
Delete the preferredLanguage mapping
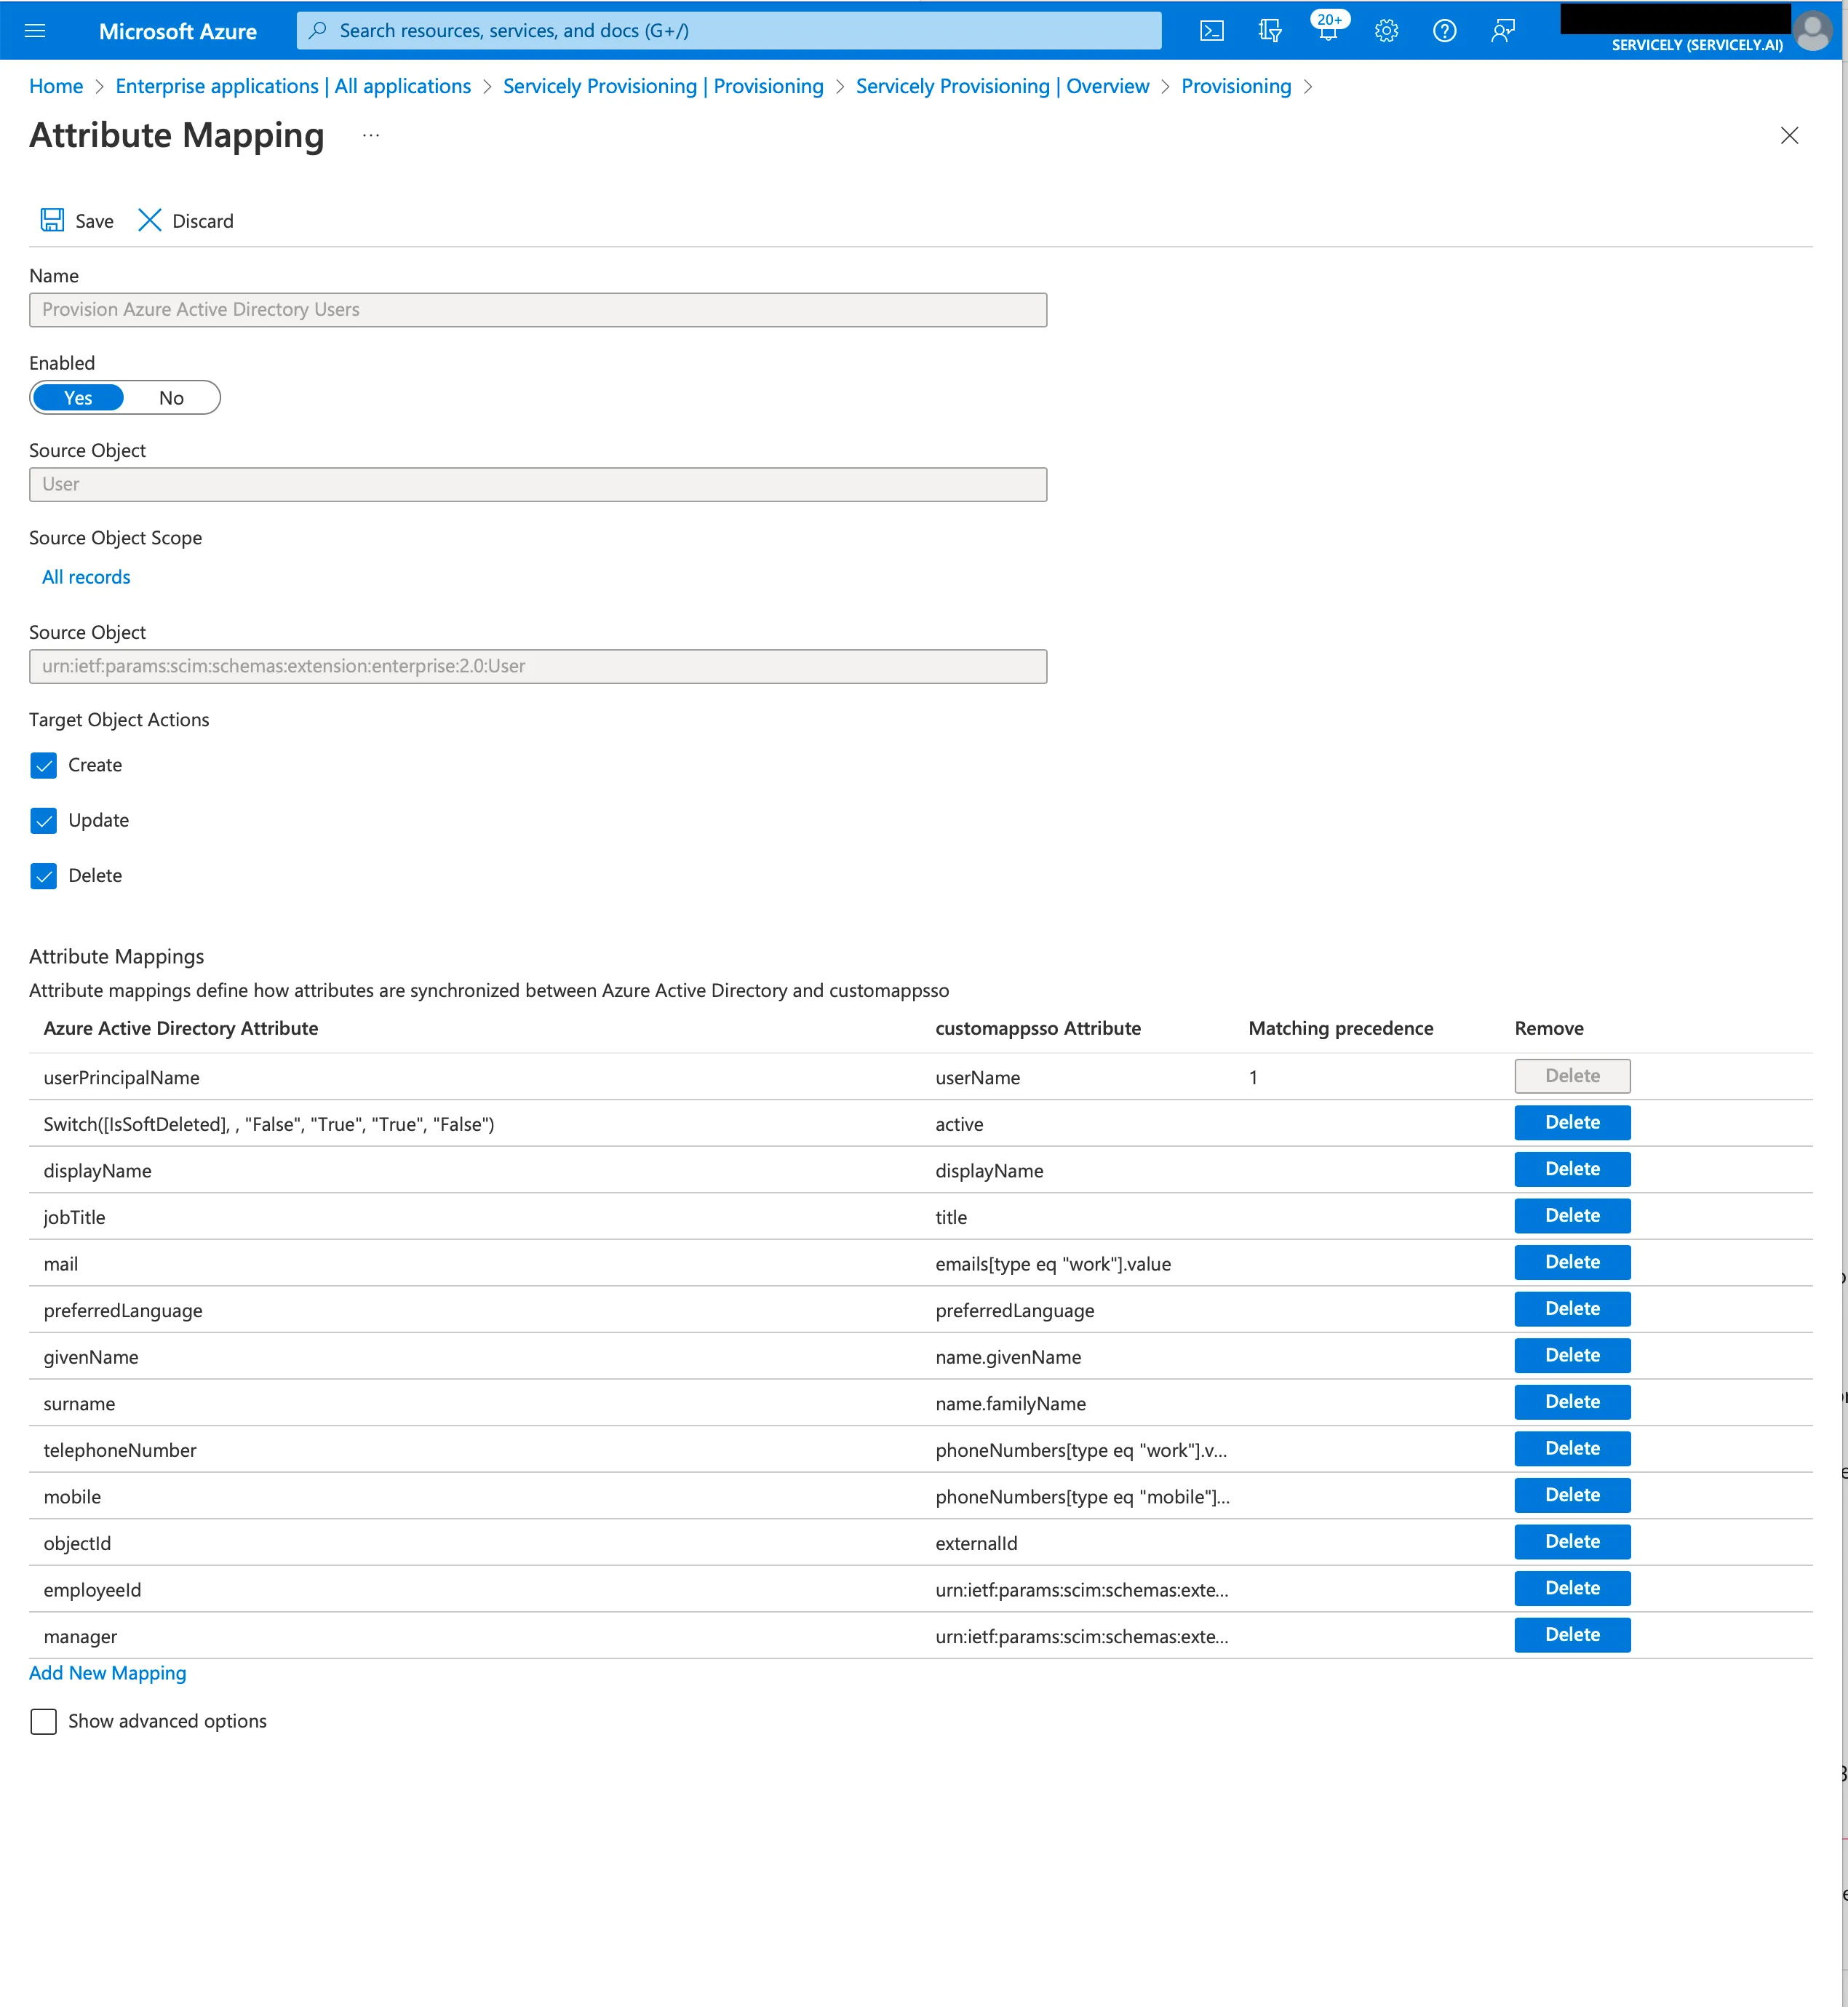(x=1572, y=1309)
